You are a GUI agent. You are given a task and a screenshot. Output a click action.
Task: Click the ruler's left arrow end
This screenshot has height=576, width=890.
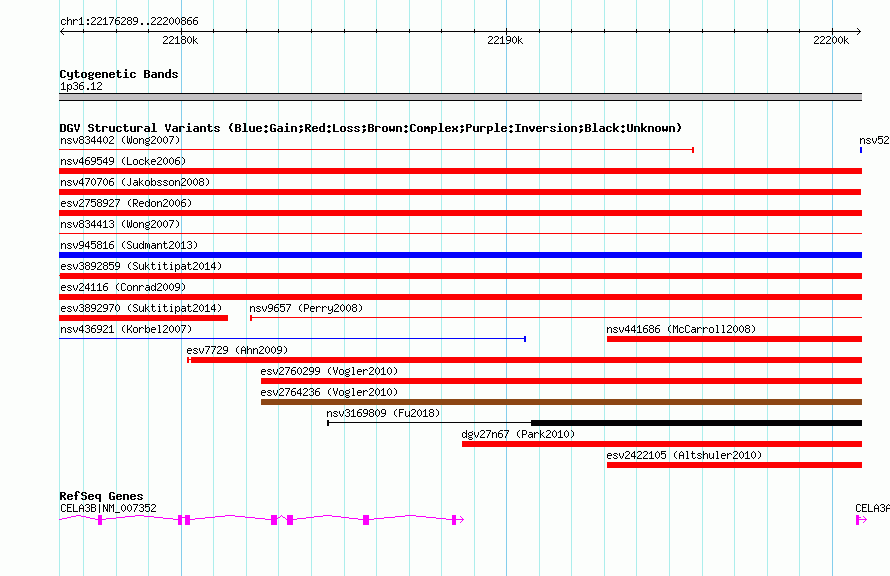(62, 31)
